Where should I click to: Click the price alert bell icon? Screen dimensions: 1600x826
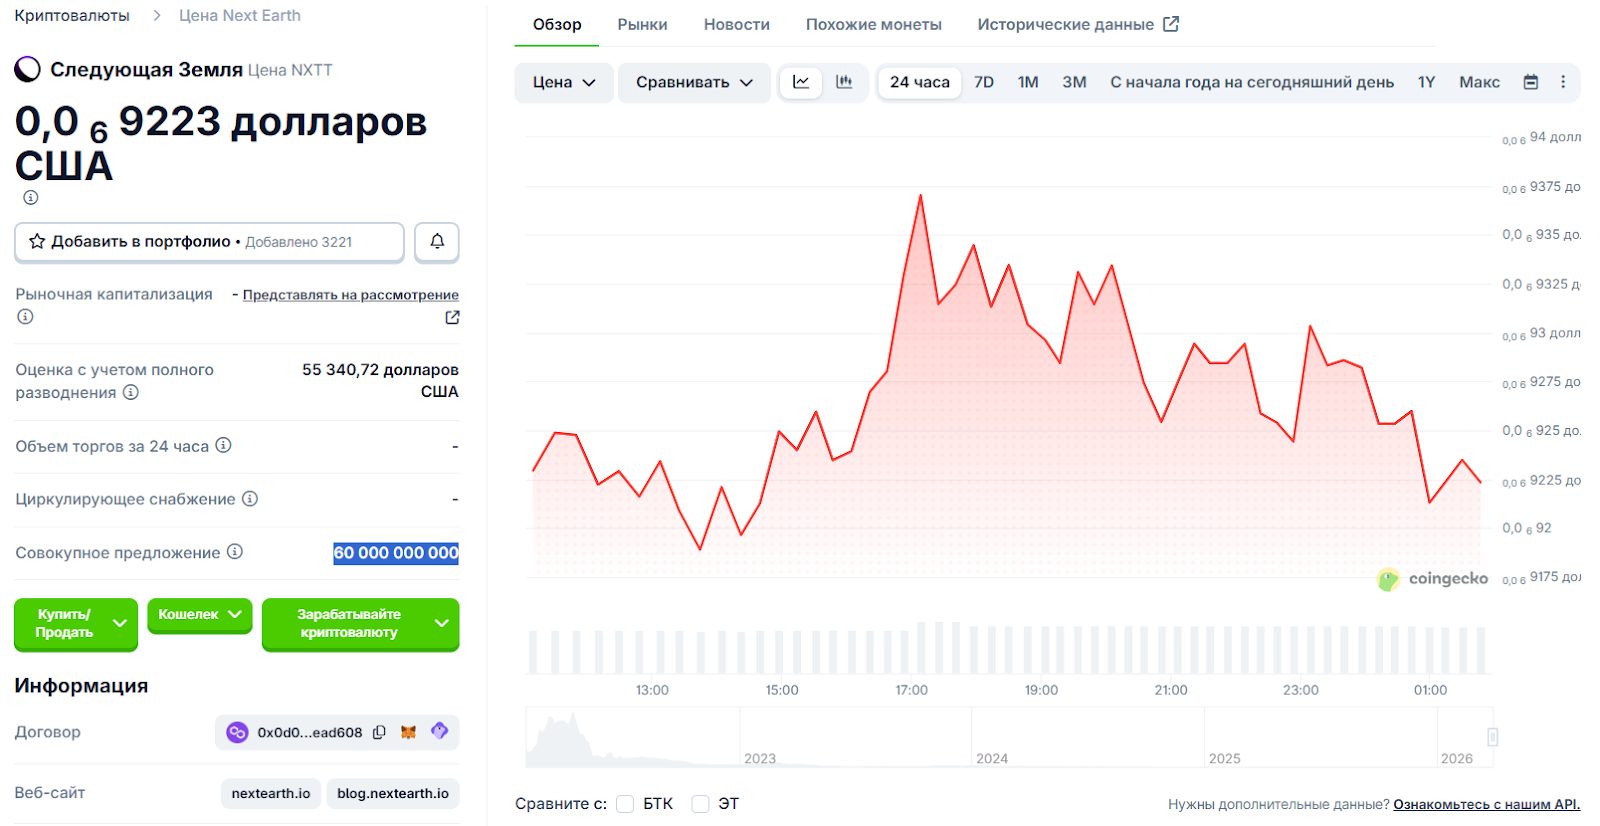click(437, 241)
